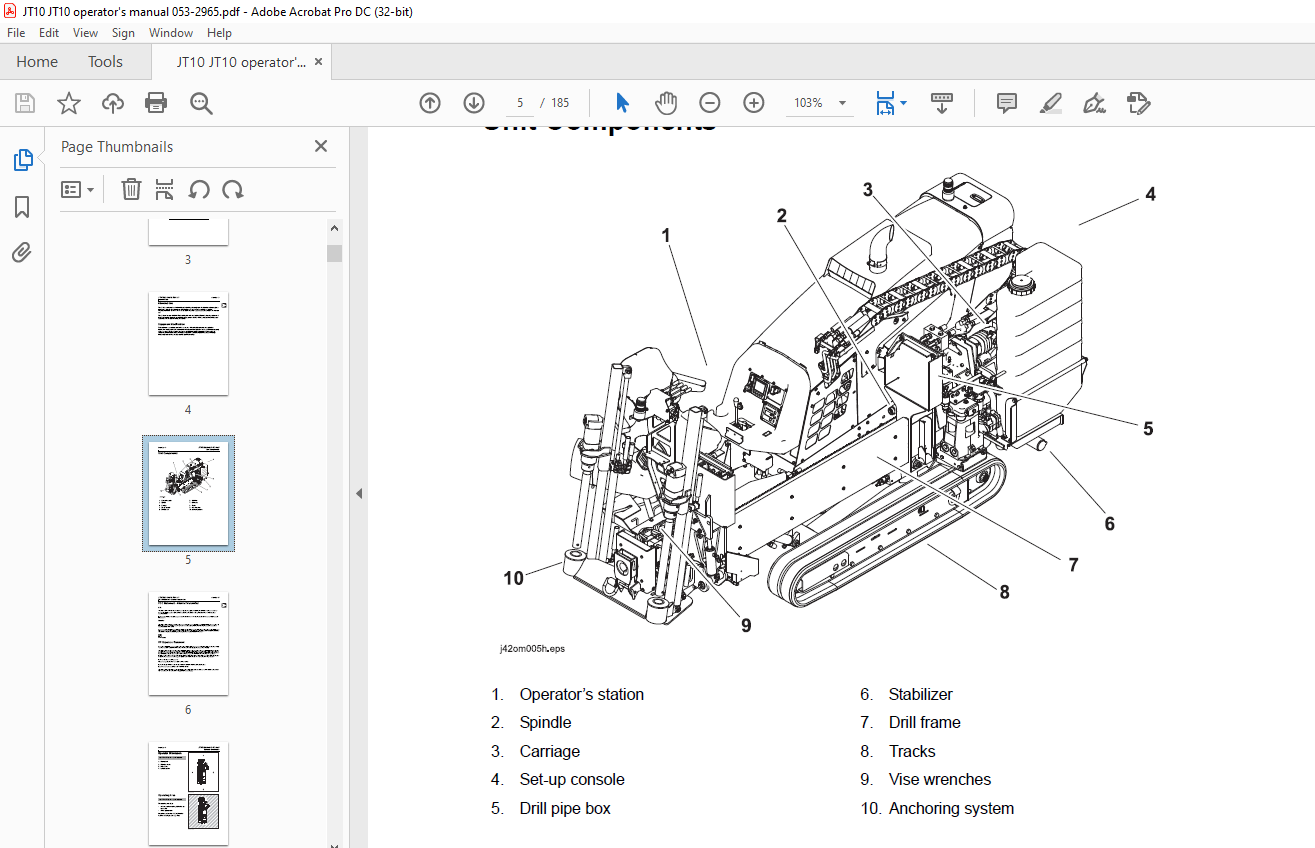Open the Window menu
The height and width of the screenshot is (848, 1315).
point(171,33)
